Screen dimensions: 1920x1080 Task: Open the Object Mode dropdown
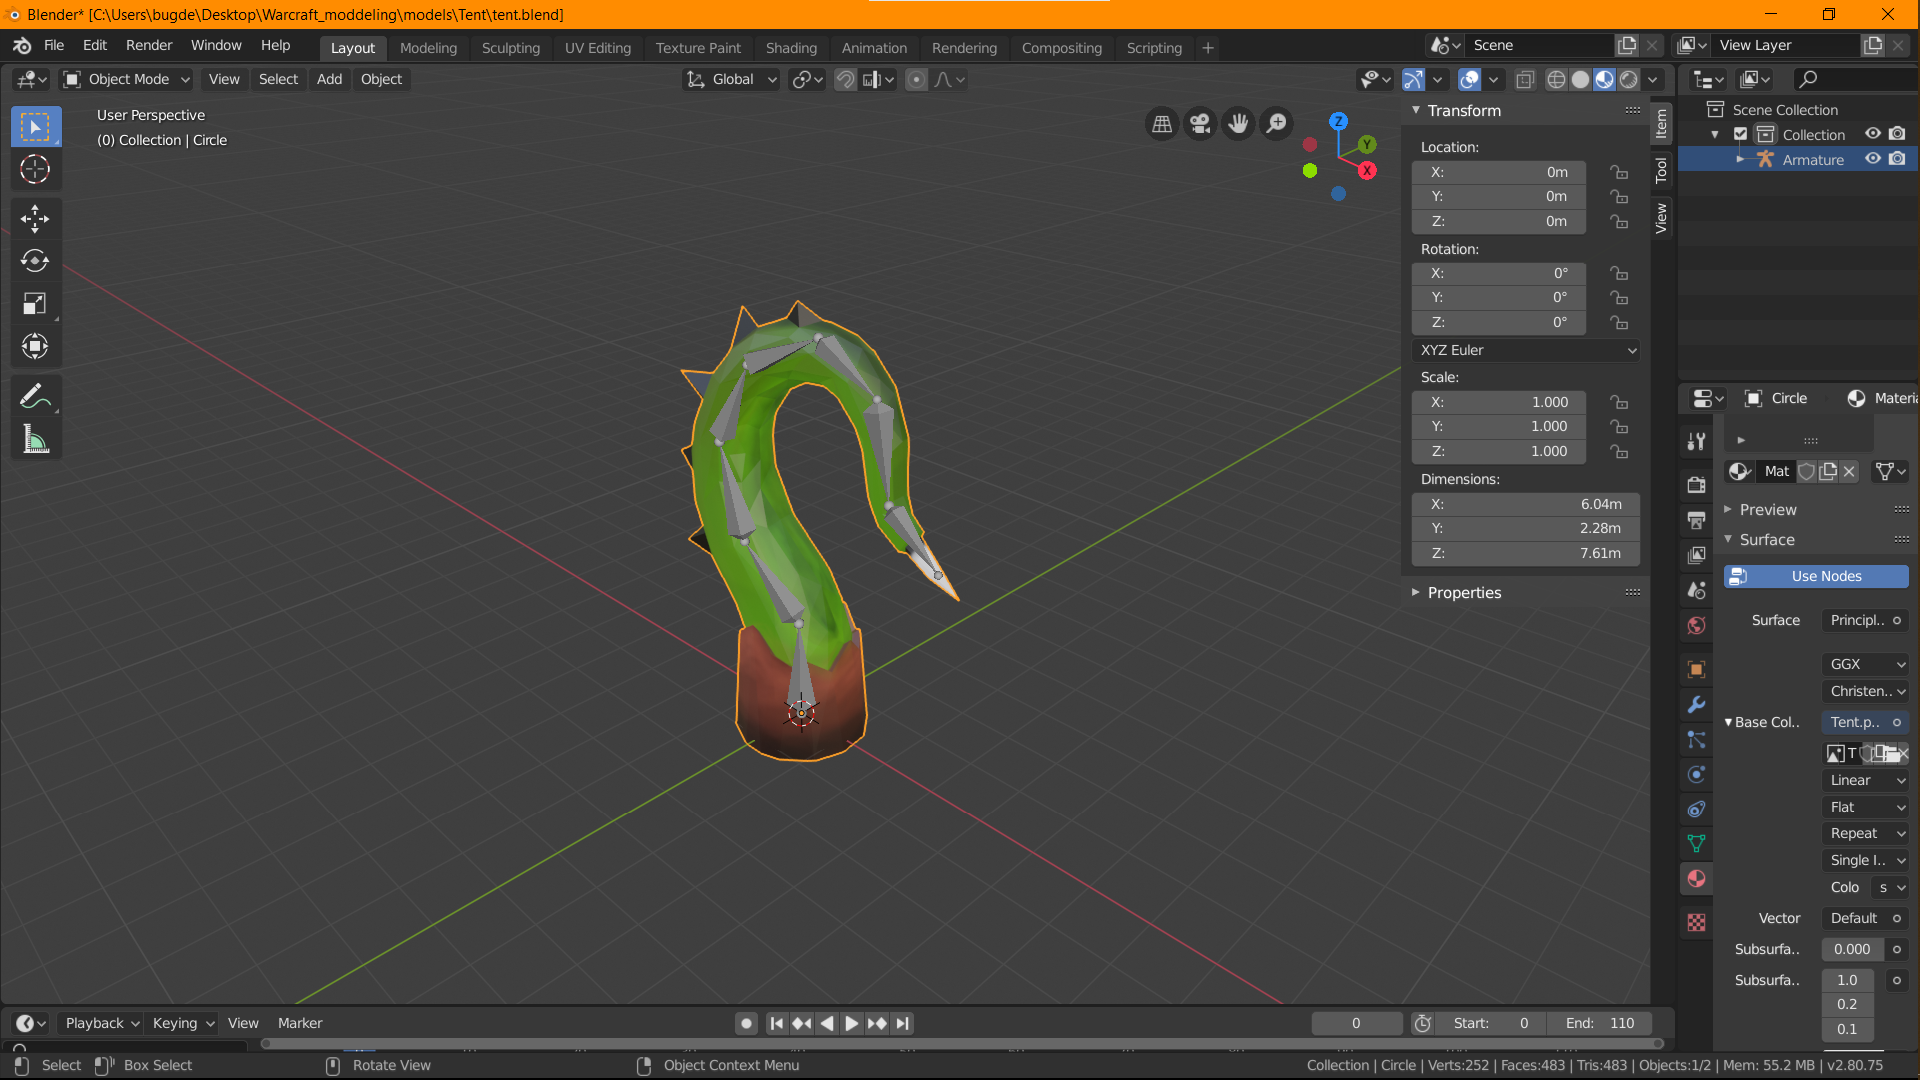coord(127,79)
